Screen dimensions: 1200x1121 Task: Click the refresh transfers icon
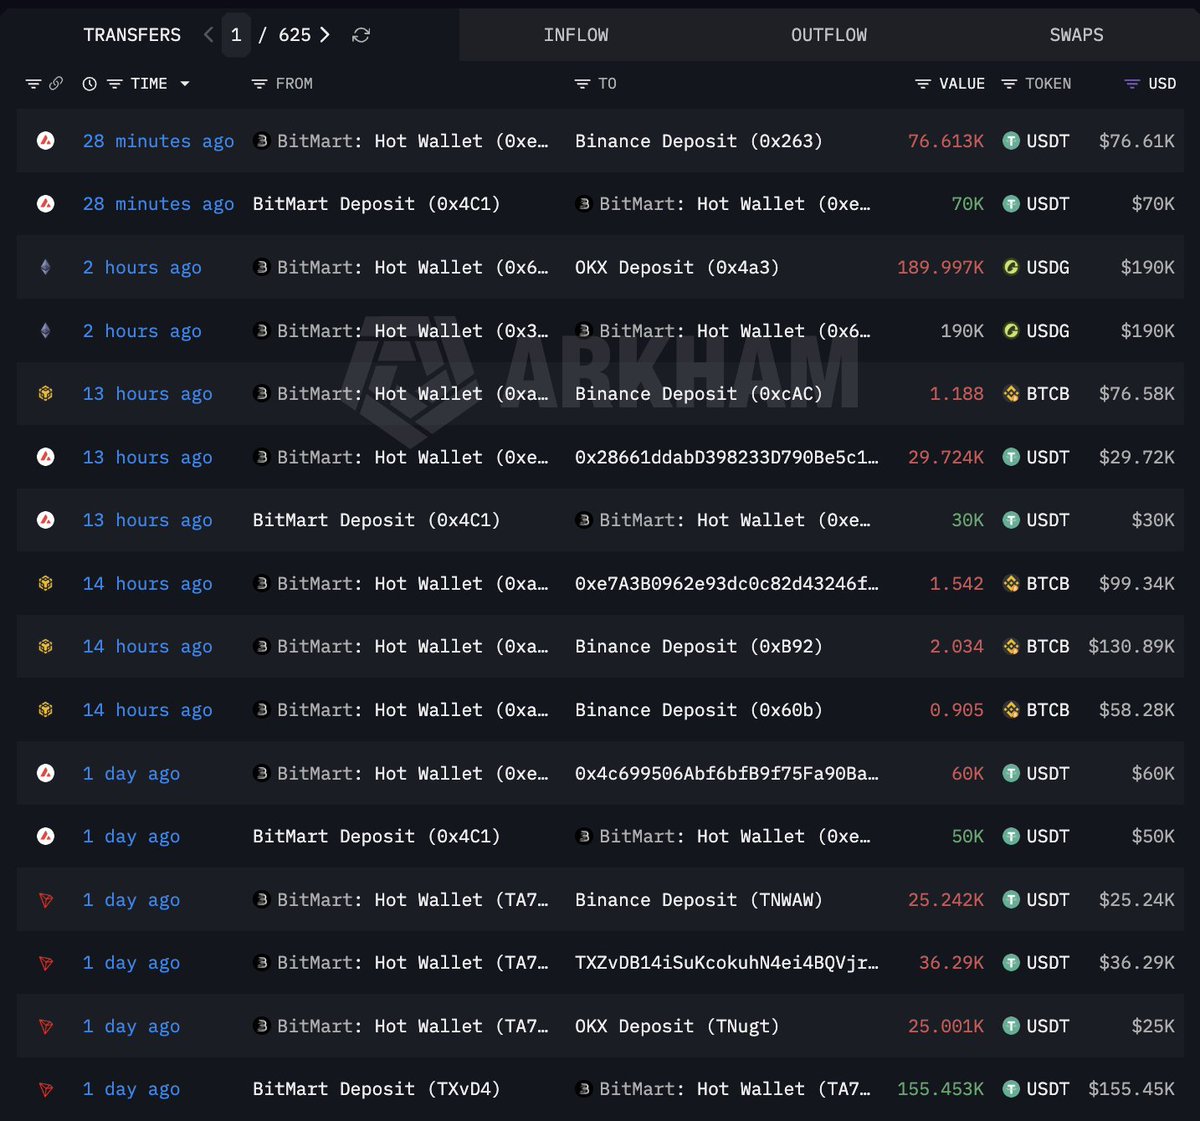[x=361, y=35]
